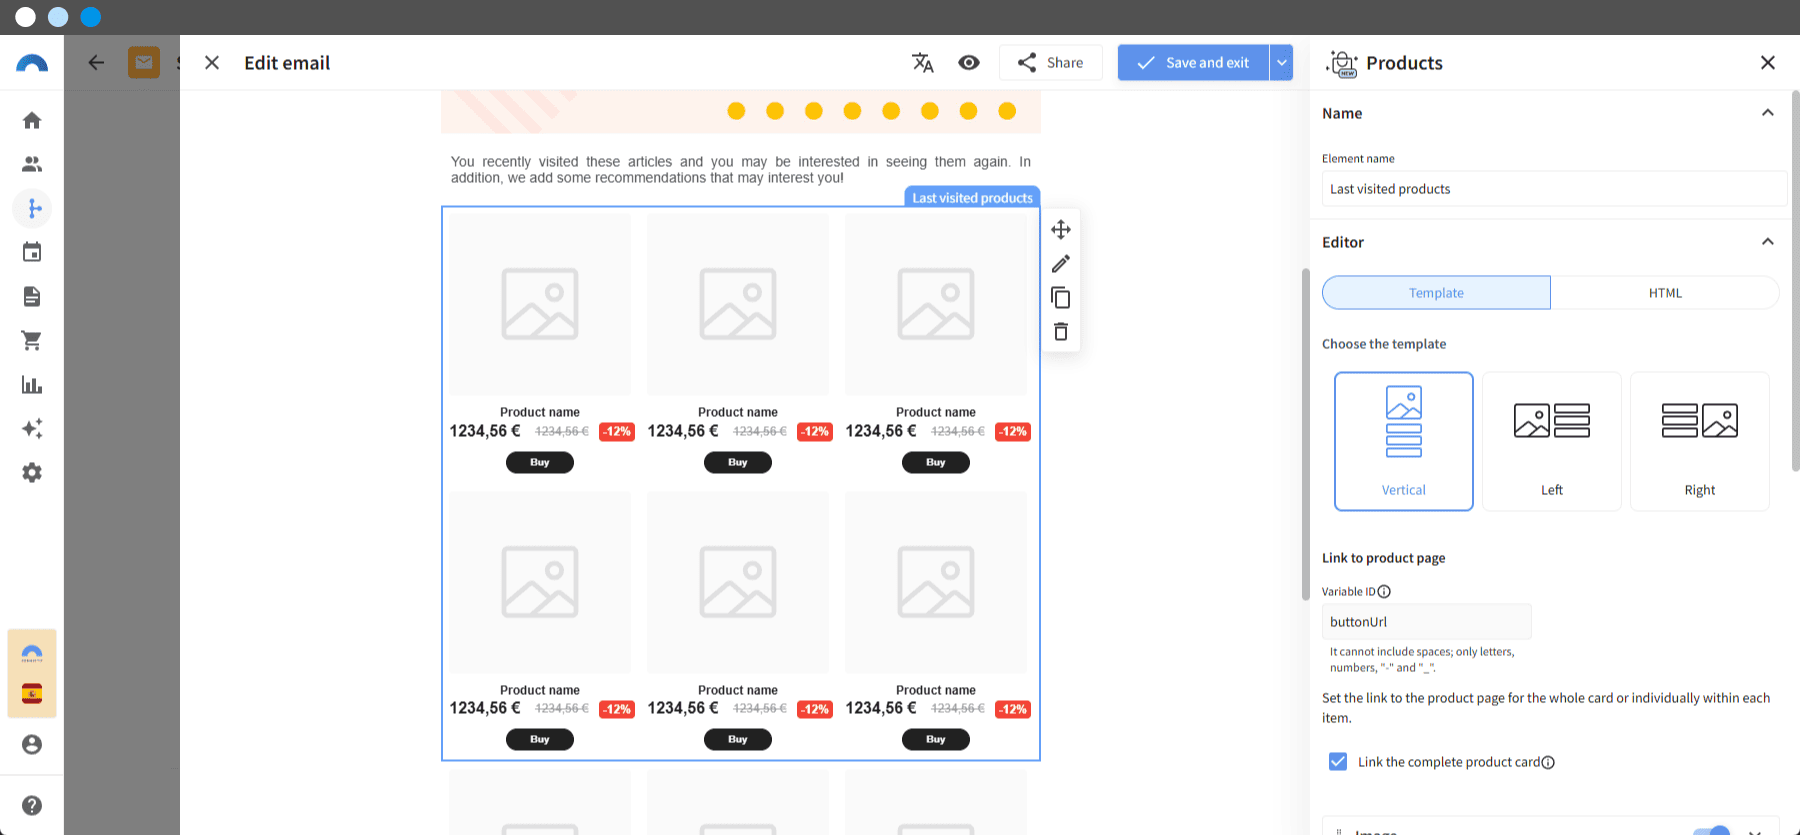Collapse the Editor section chevron

[1768, 242]
